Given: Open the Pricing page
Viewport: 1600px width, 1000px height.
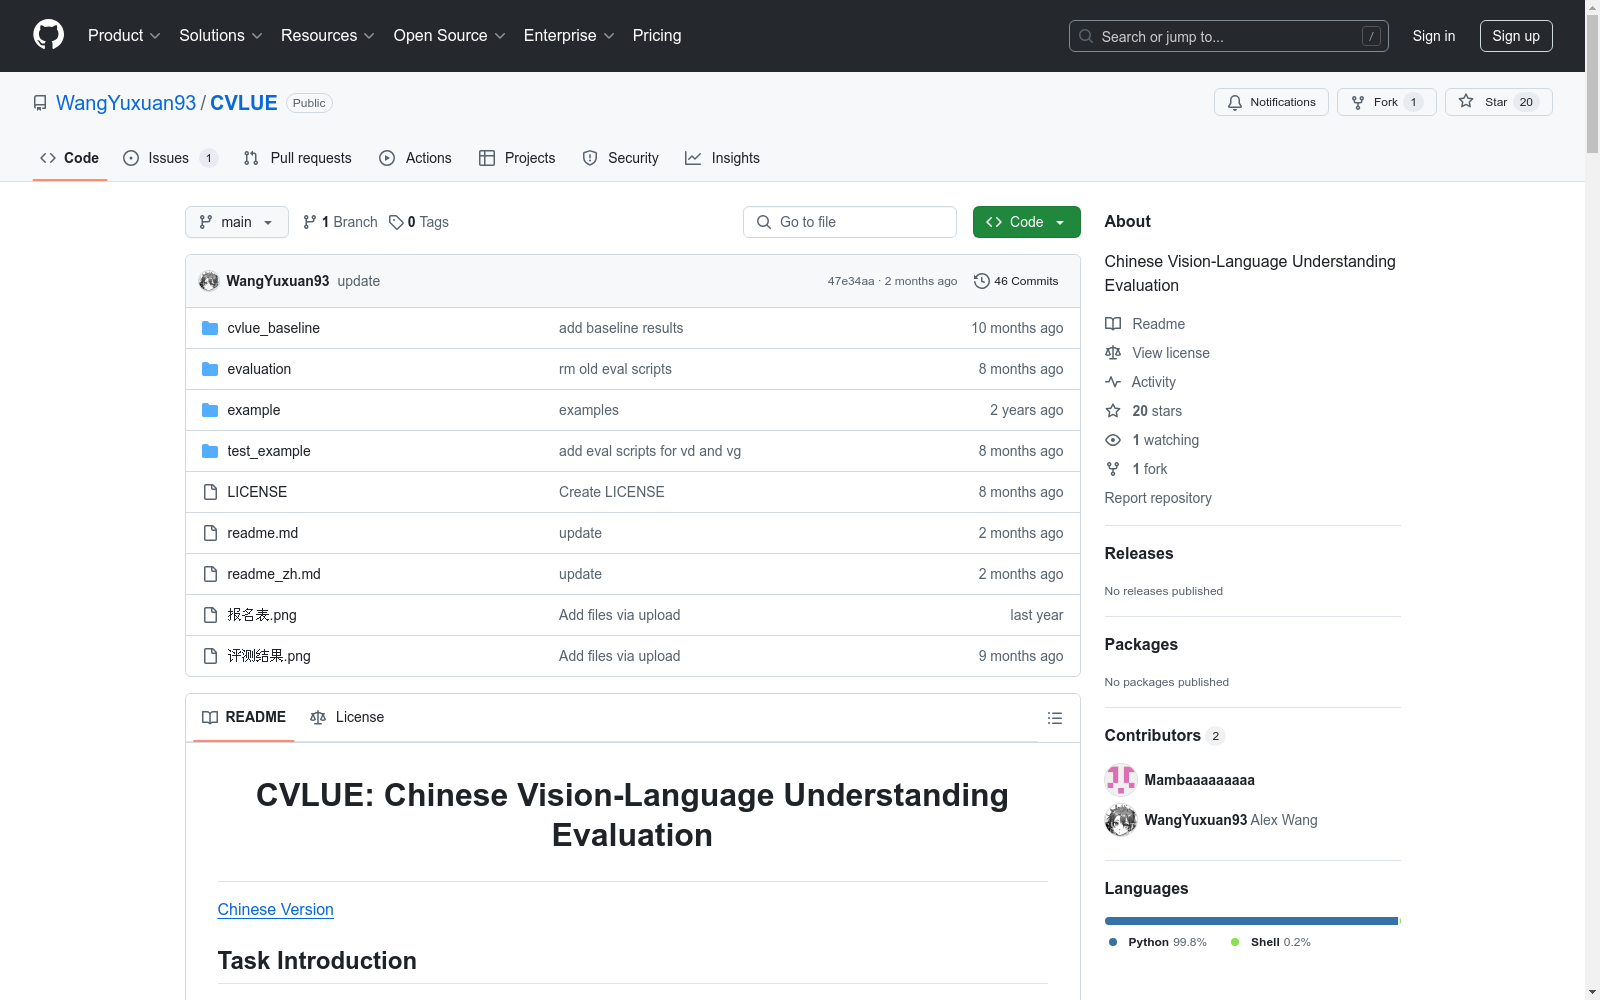Looking at the screenshot, I should click(x=657, y=35).
